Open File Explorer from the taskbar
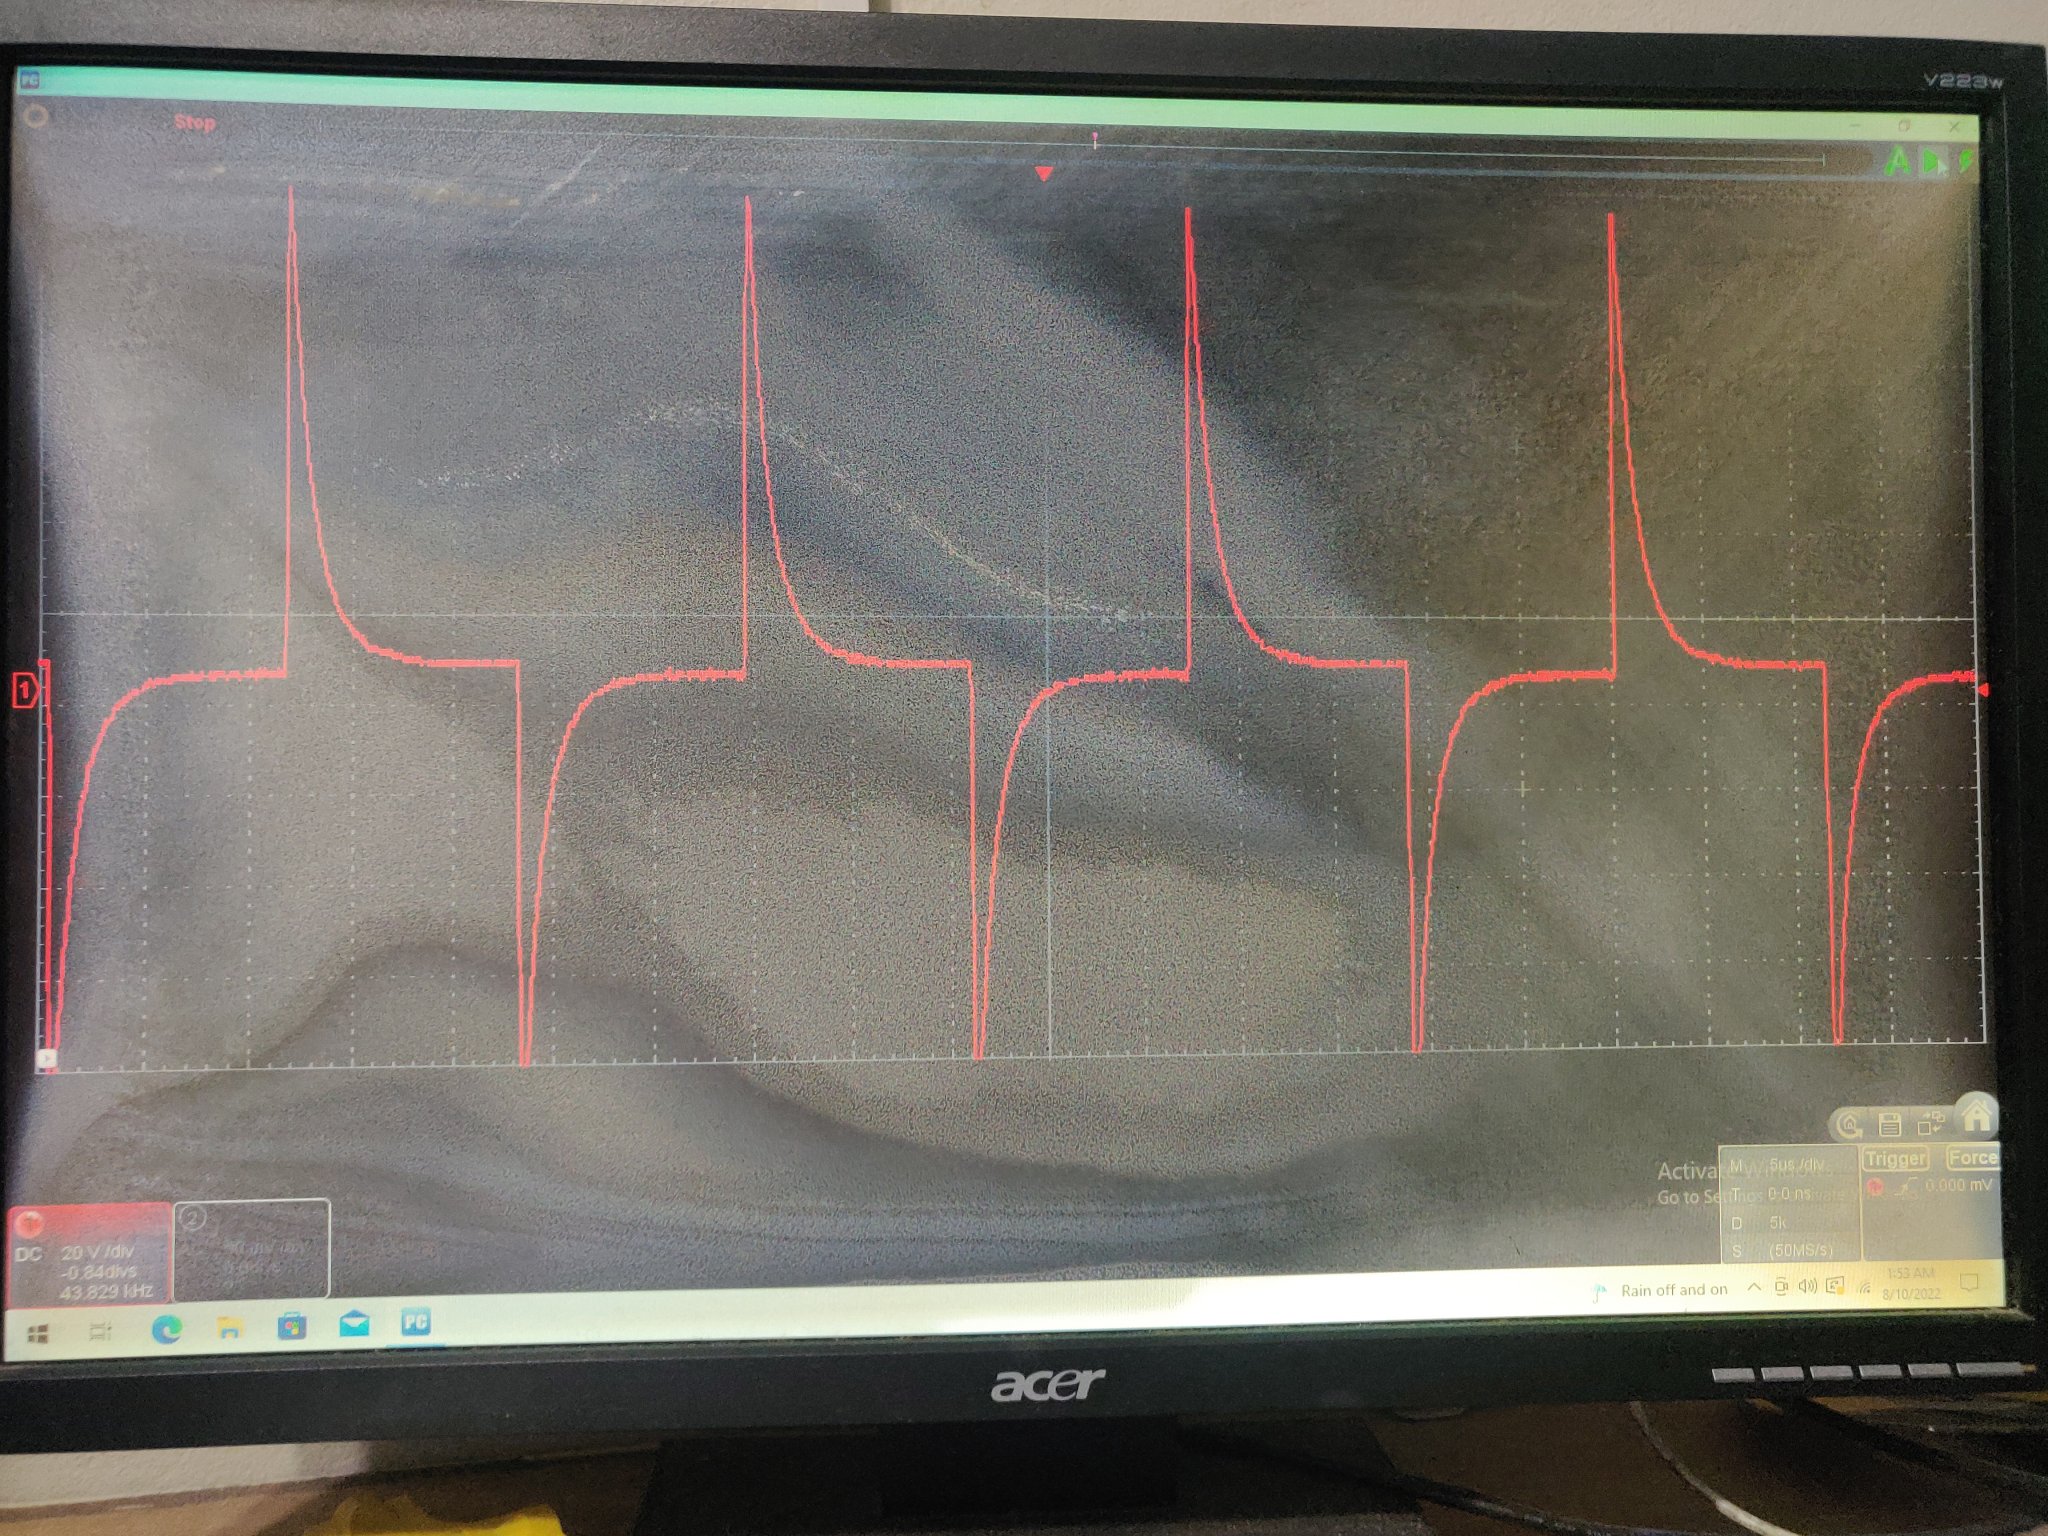Image resolution: width=2048 pixels, height=1536 pixels. click(x=230, y=1327)
